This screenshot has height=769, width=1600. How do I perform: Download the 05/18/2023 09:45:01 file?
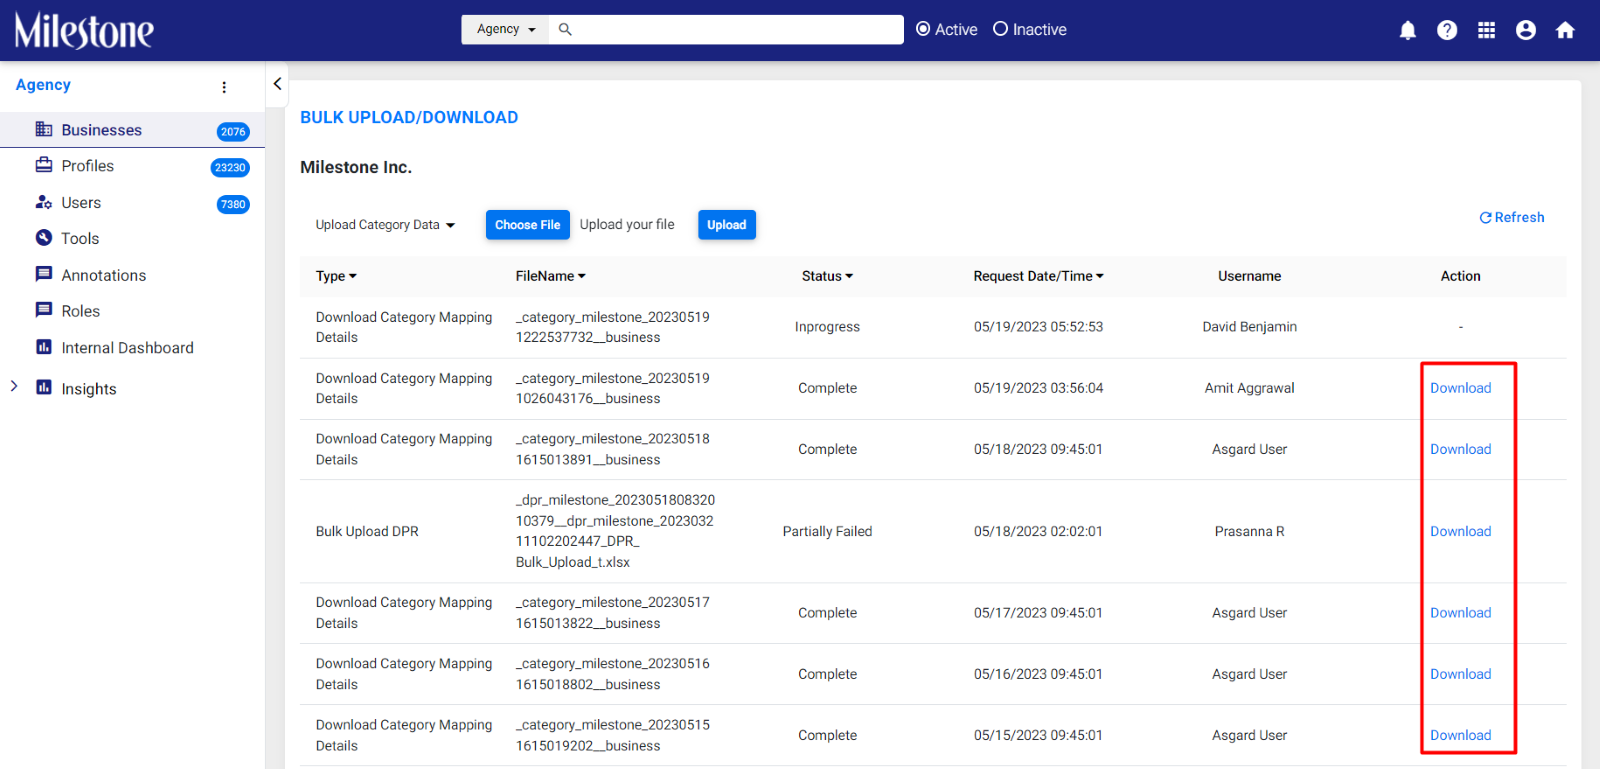(x=1460, y=449)
